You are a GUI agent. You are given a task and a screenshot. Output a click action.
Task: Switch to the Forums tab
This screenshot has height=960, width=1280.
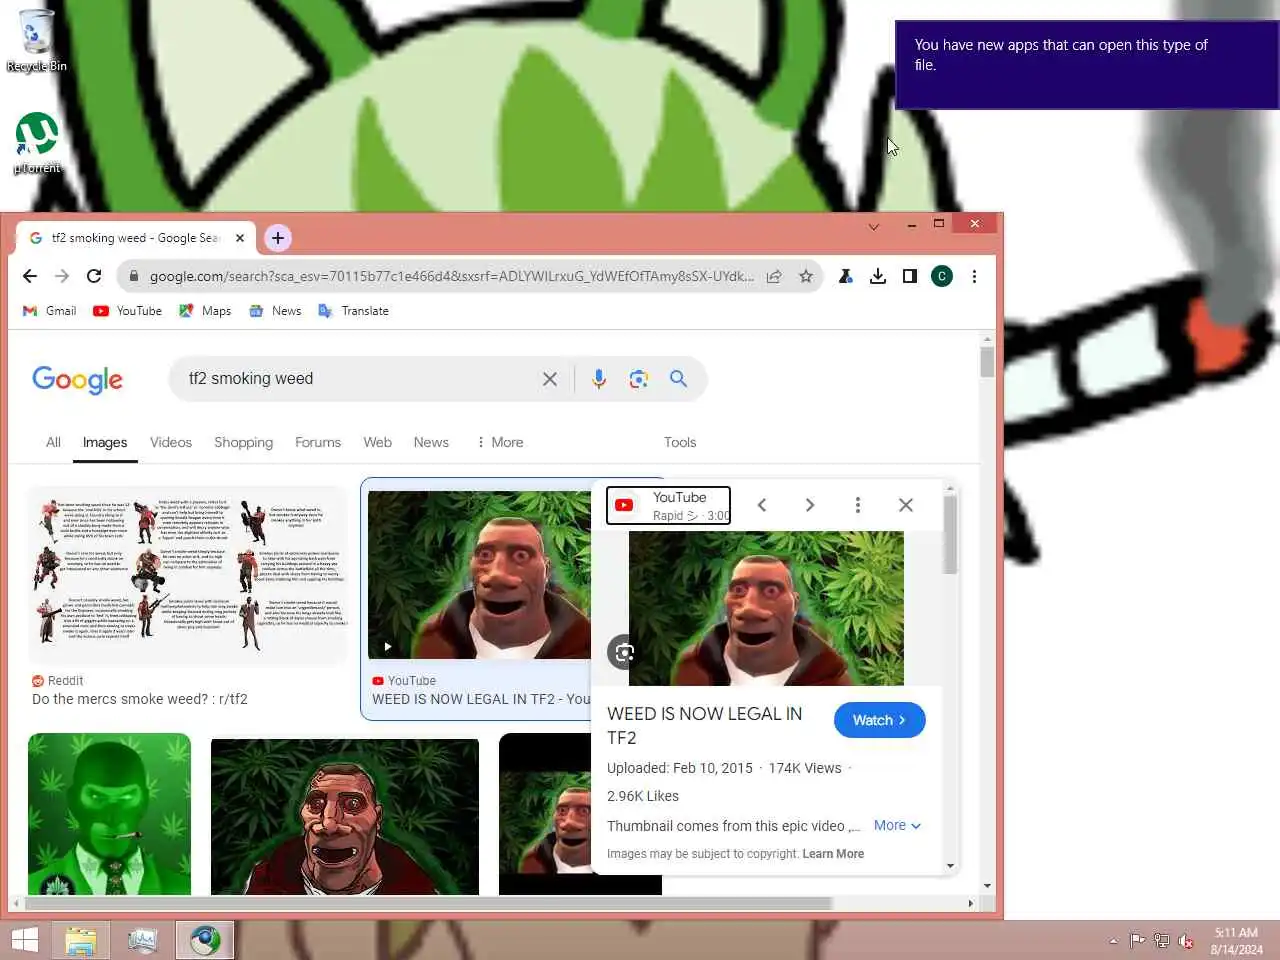pos(318,442)
